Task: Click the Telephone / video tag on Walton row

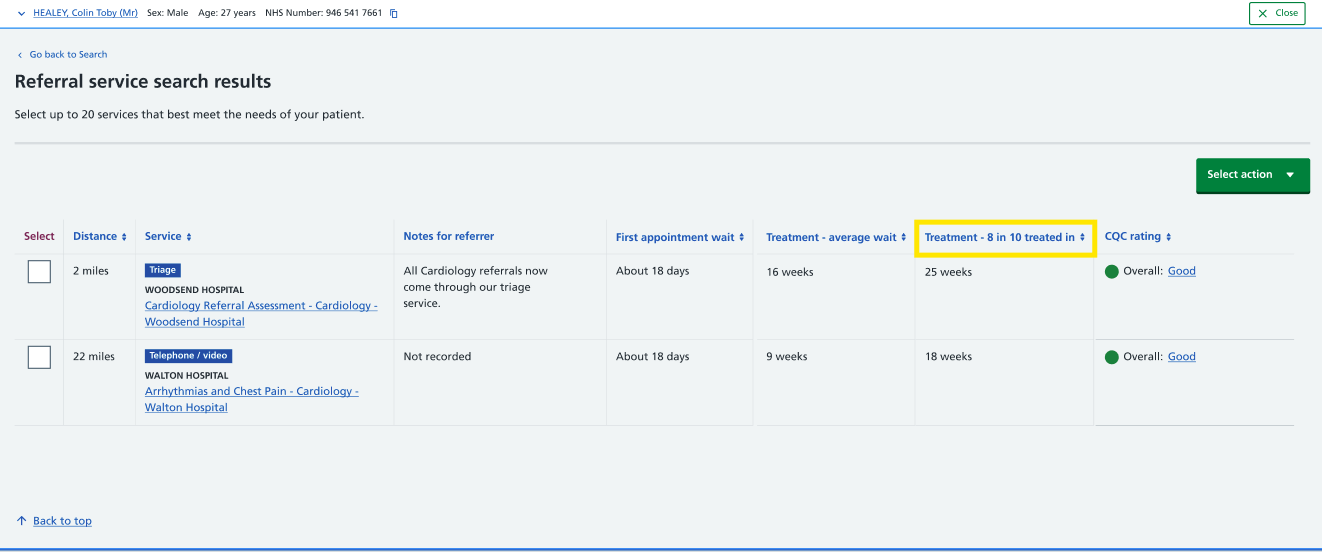Action: click(189, 356)
